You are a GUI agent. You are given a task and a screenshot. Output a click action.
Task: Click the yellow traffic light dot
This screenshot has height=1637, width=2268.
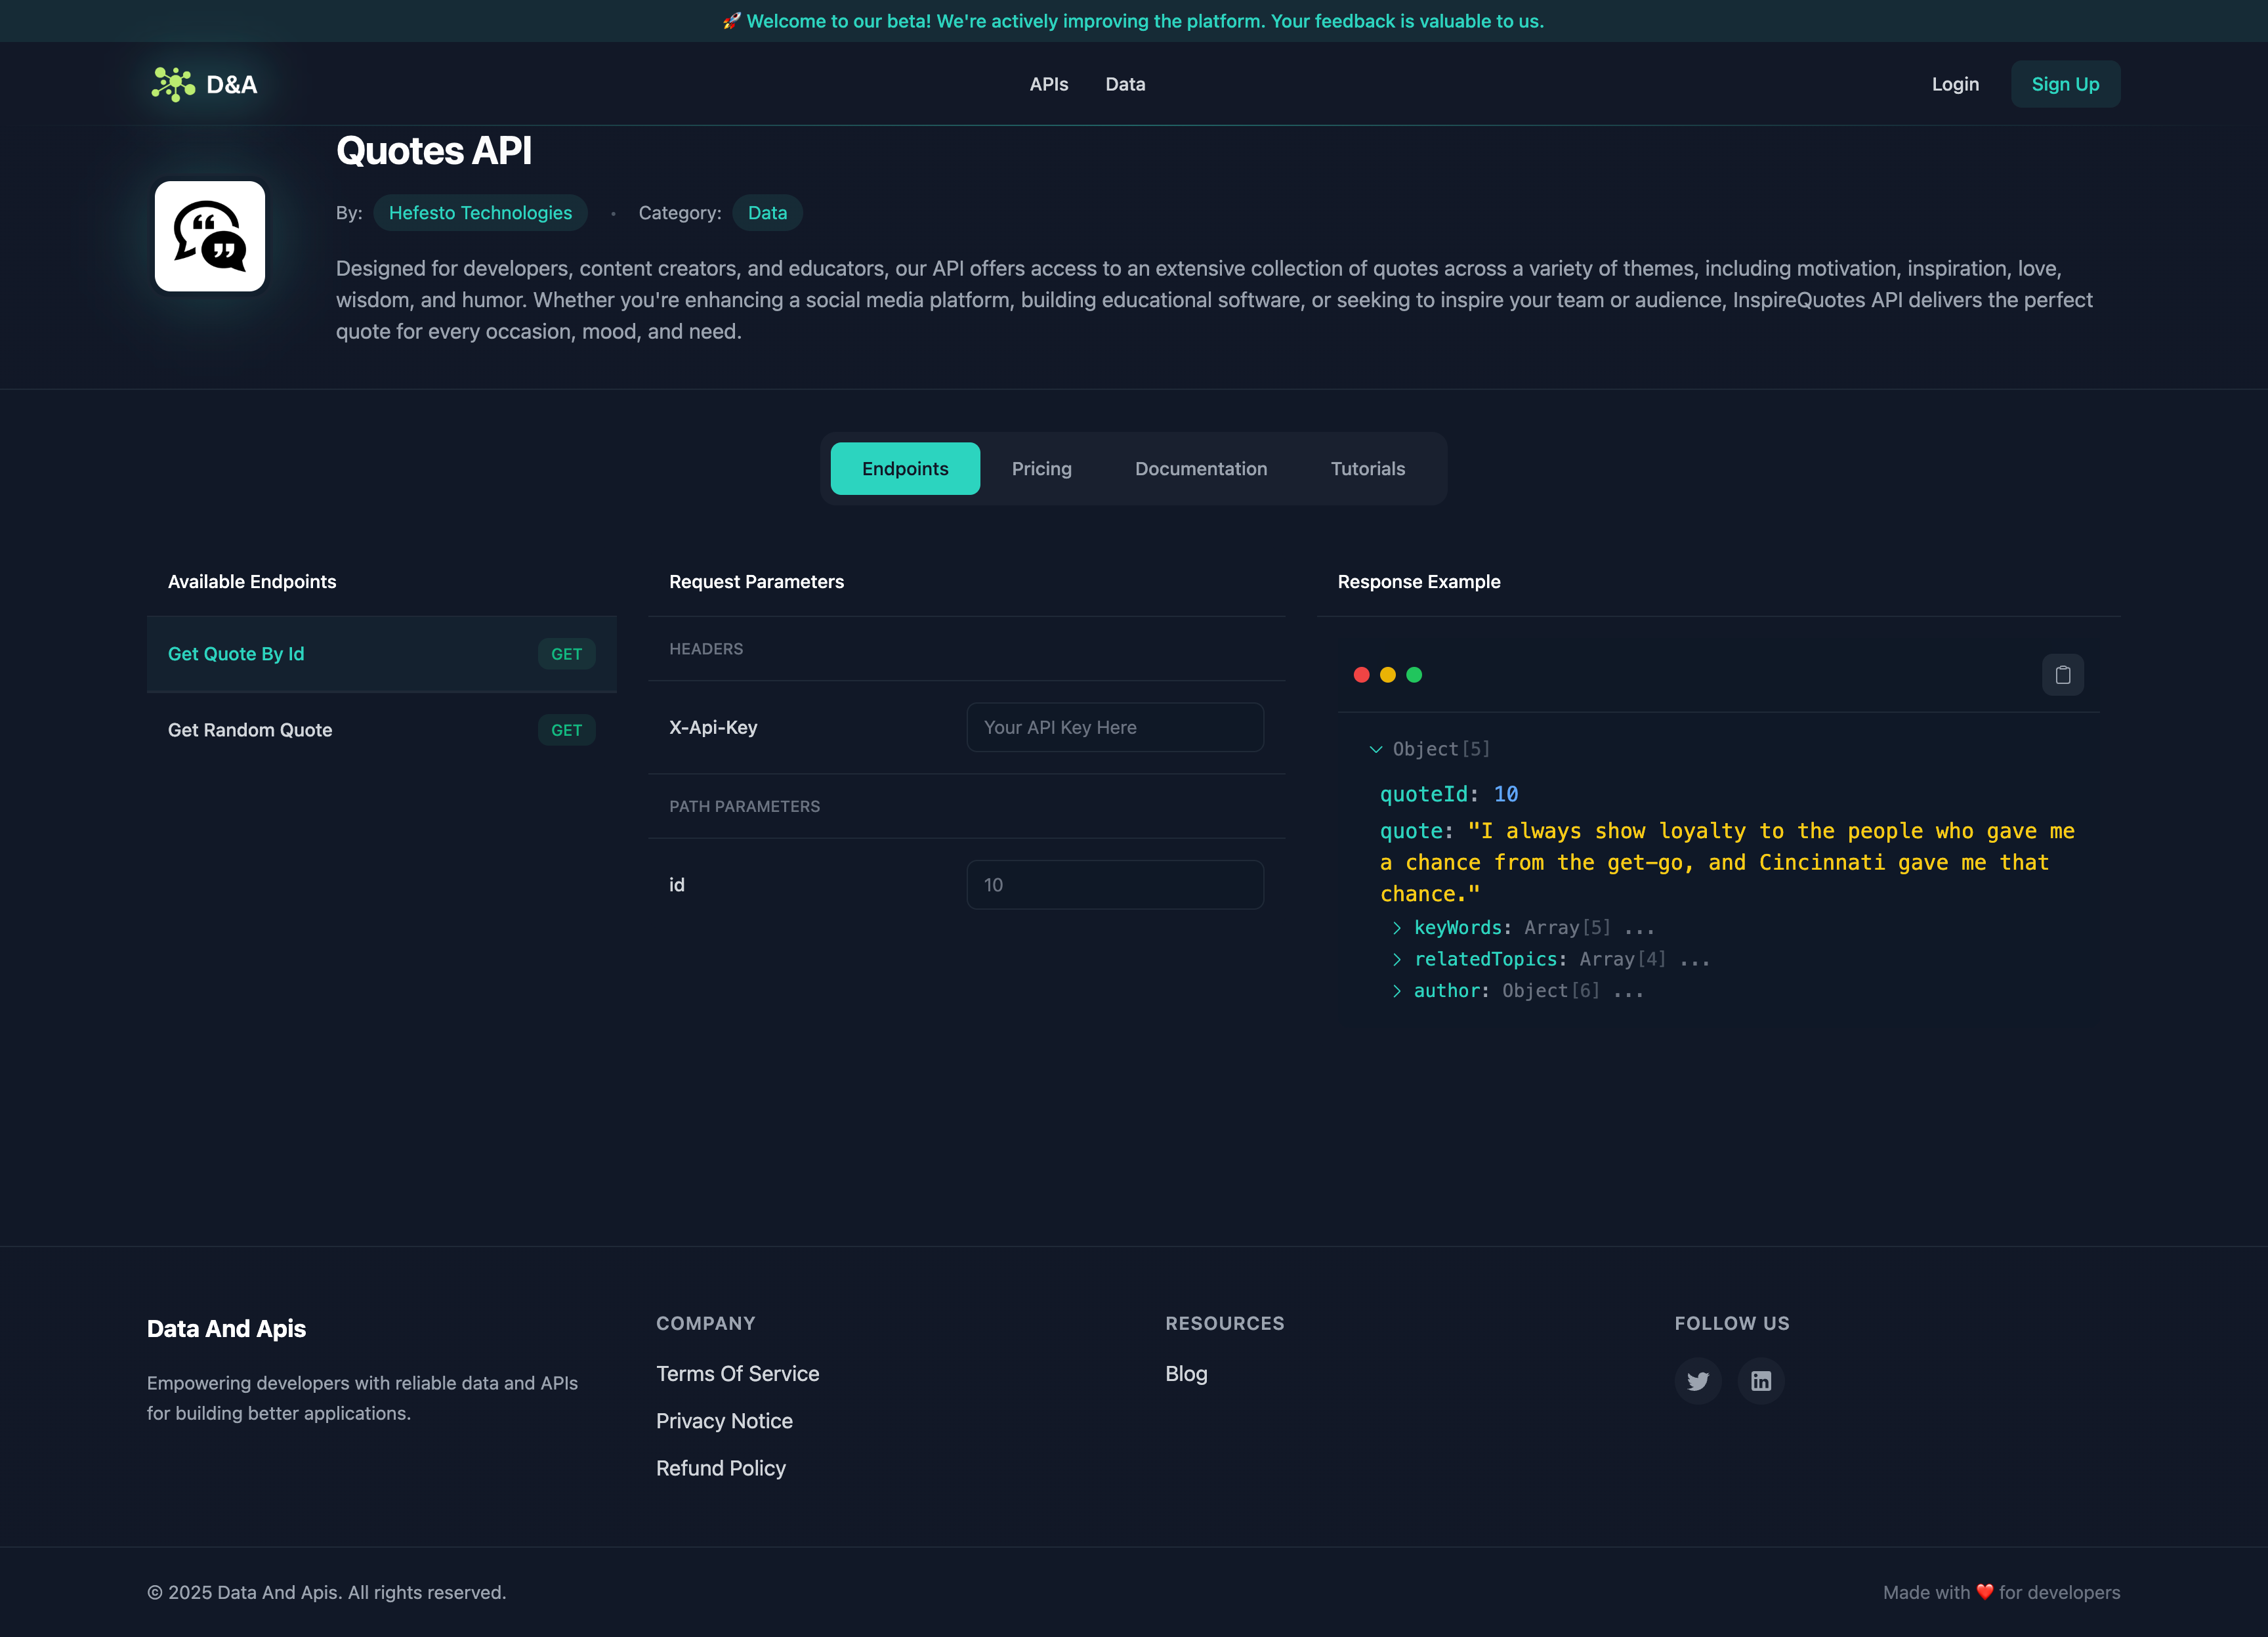tap(1388, 675)
